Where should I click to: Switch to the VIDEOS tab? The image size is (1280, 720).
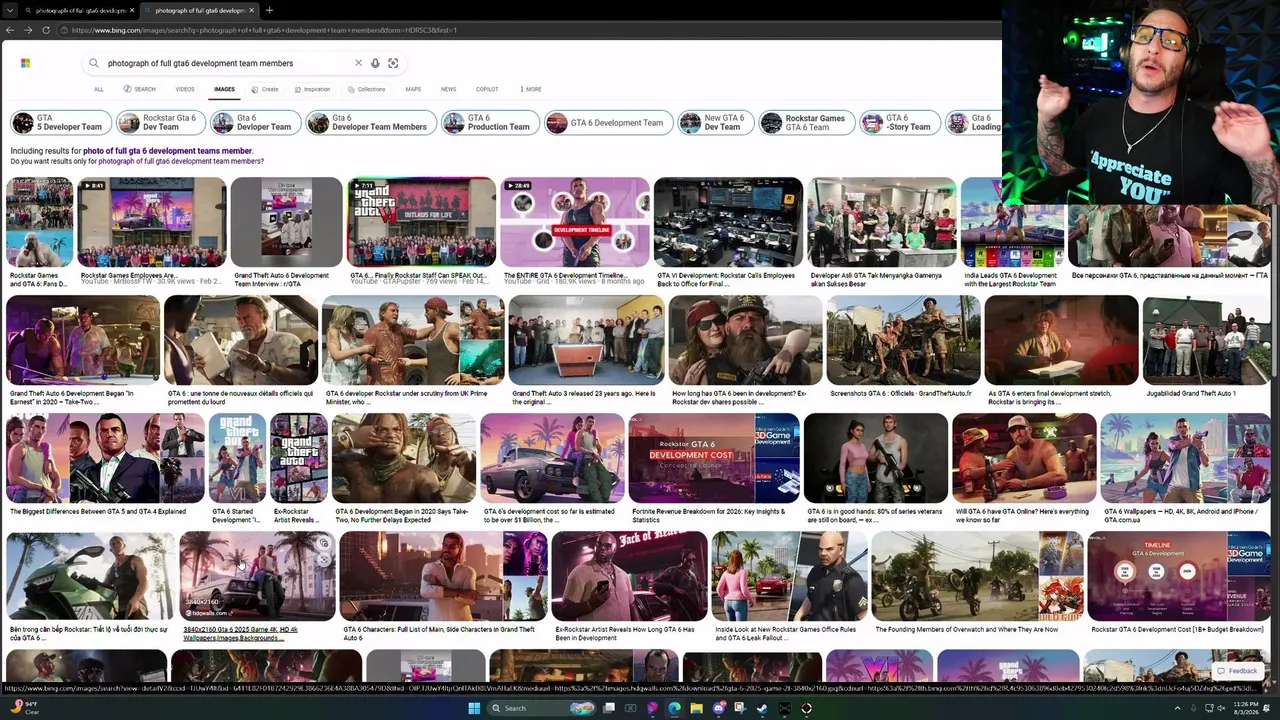[x=185, y=89]
